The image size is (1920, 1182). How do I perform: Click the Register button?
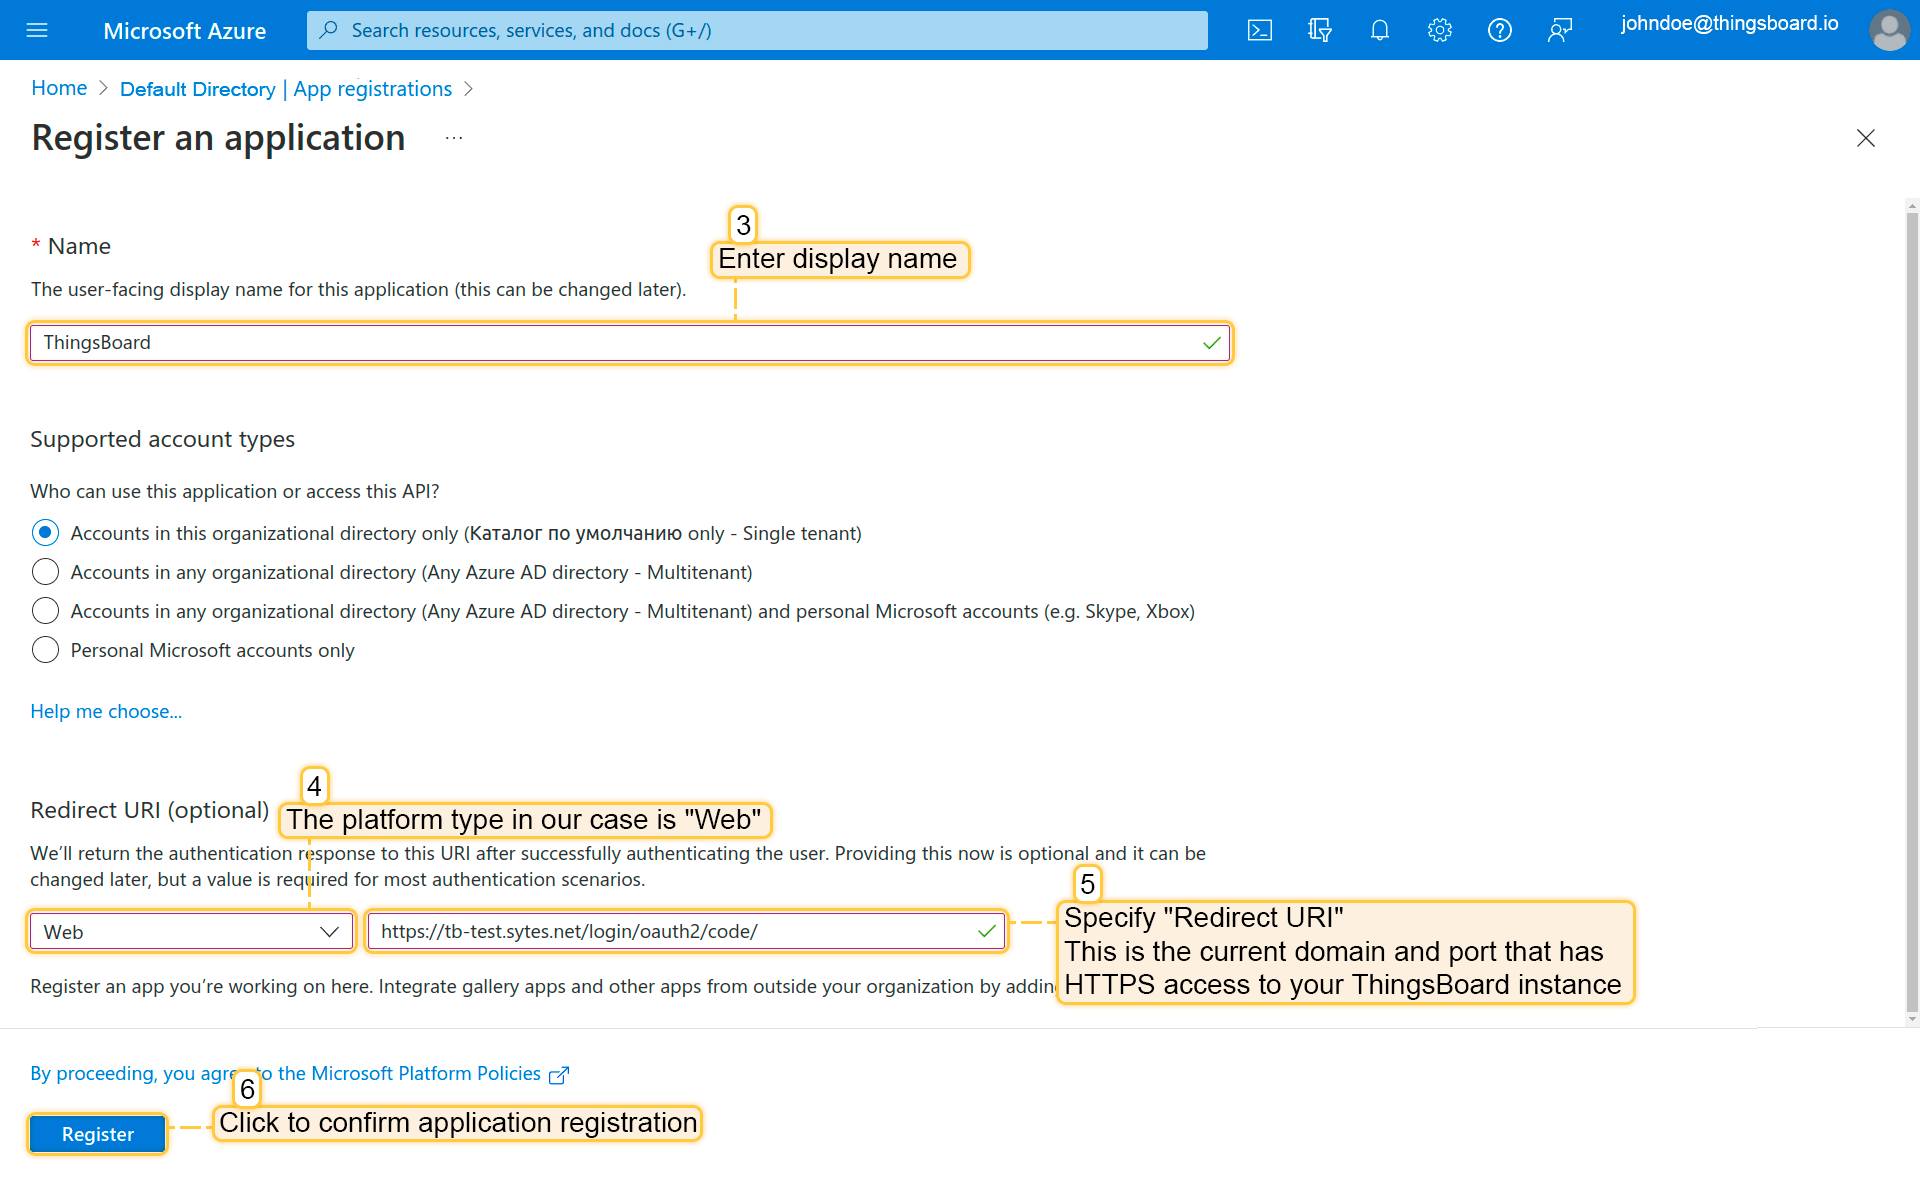coord(97,1134)
